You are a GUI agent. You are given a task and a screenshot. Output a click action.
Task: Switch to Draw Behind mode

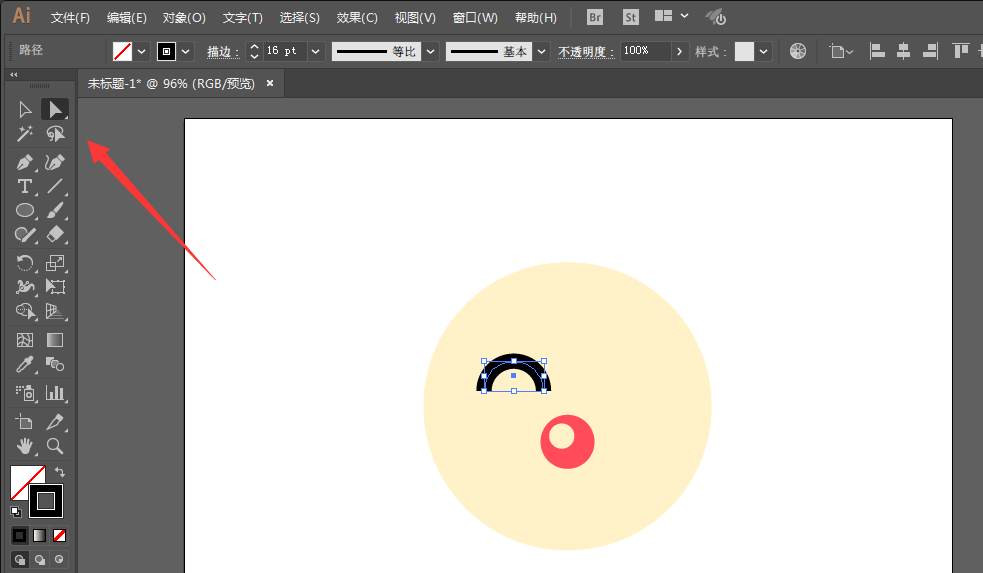(x=40, y=559)
